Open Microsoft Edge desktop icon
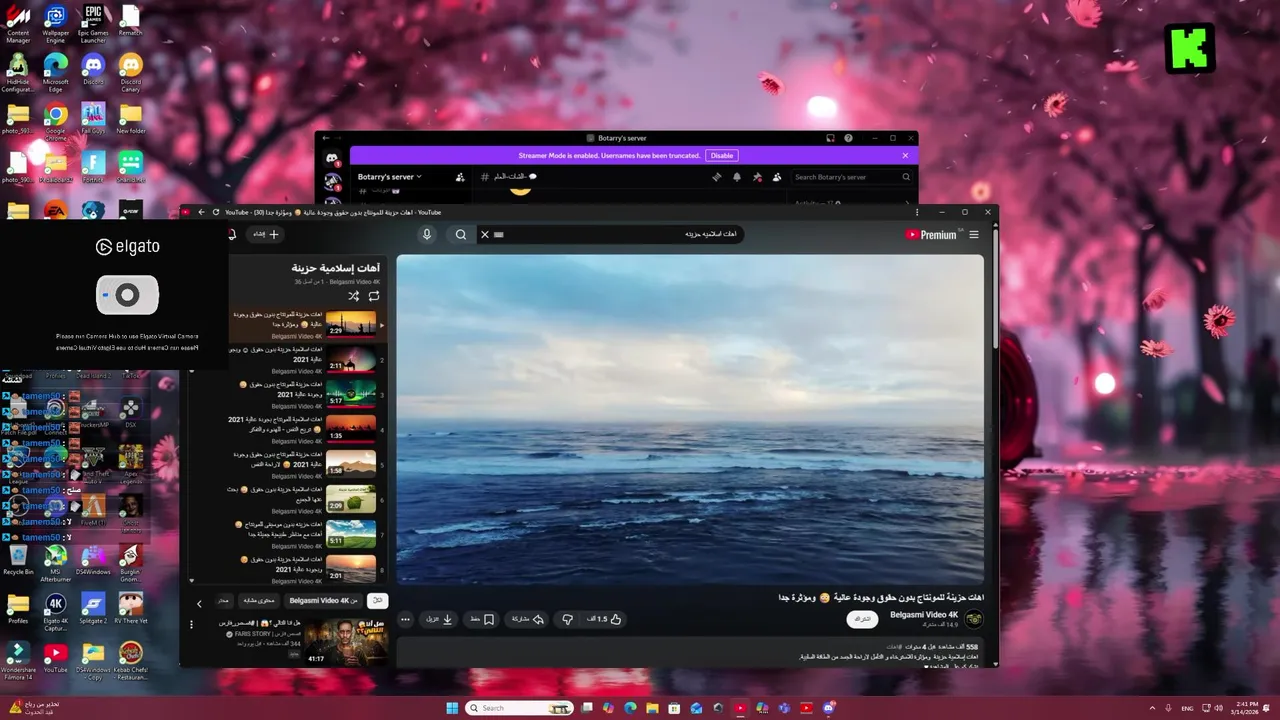Screen dimensions: 1280x720 [56, 71]
